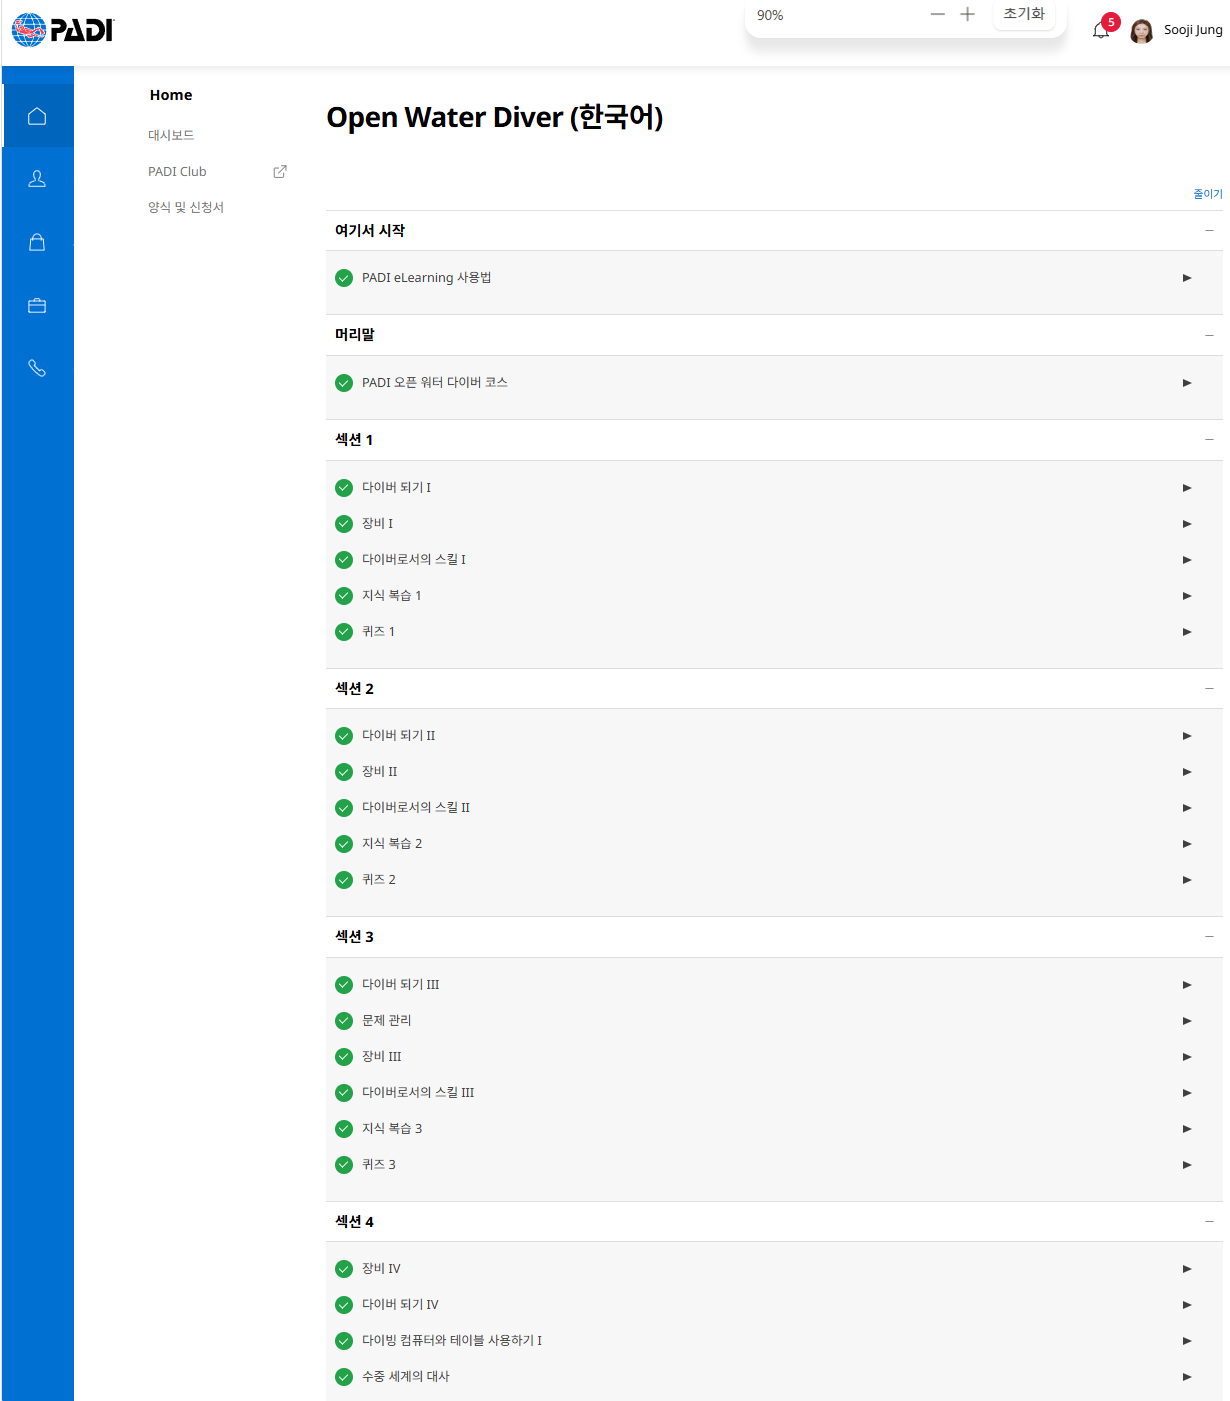Image resolution: width=1230 pixels, height=1401 pixels.
Task: Play arrow for 지식 복습 2
Action: (1187, 844)
